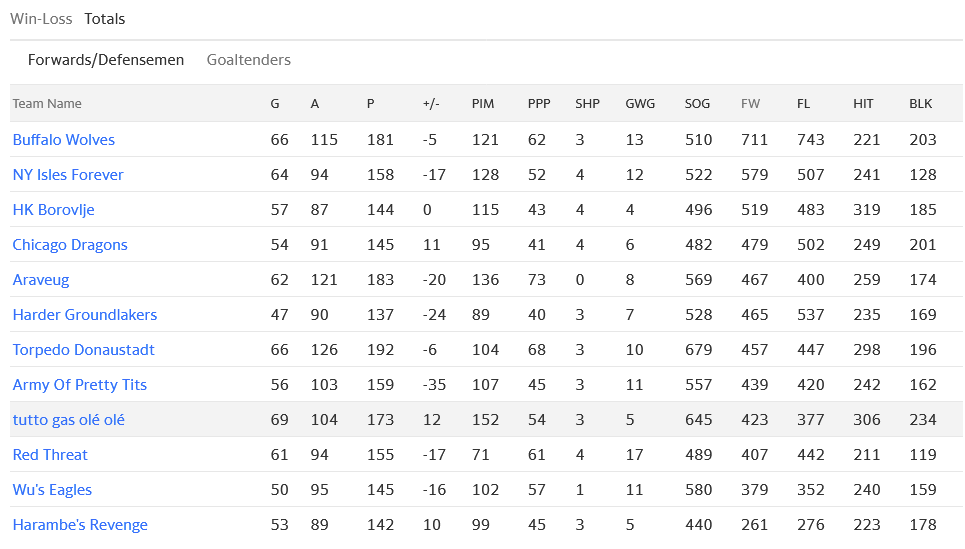
Task: Sort the table by FW column
Action: pos(750,104)
